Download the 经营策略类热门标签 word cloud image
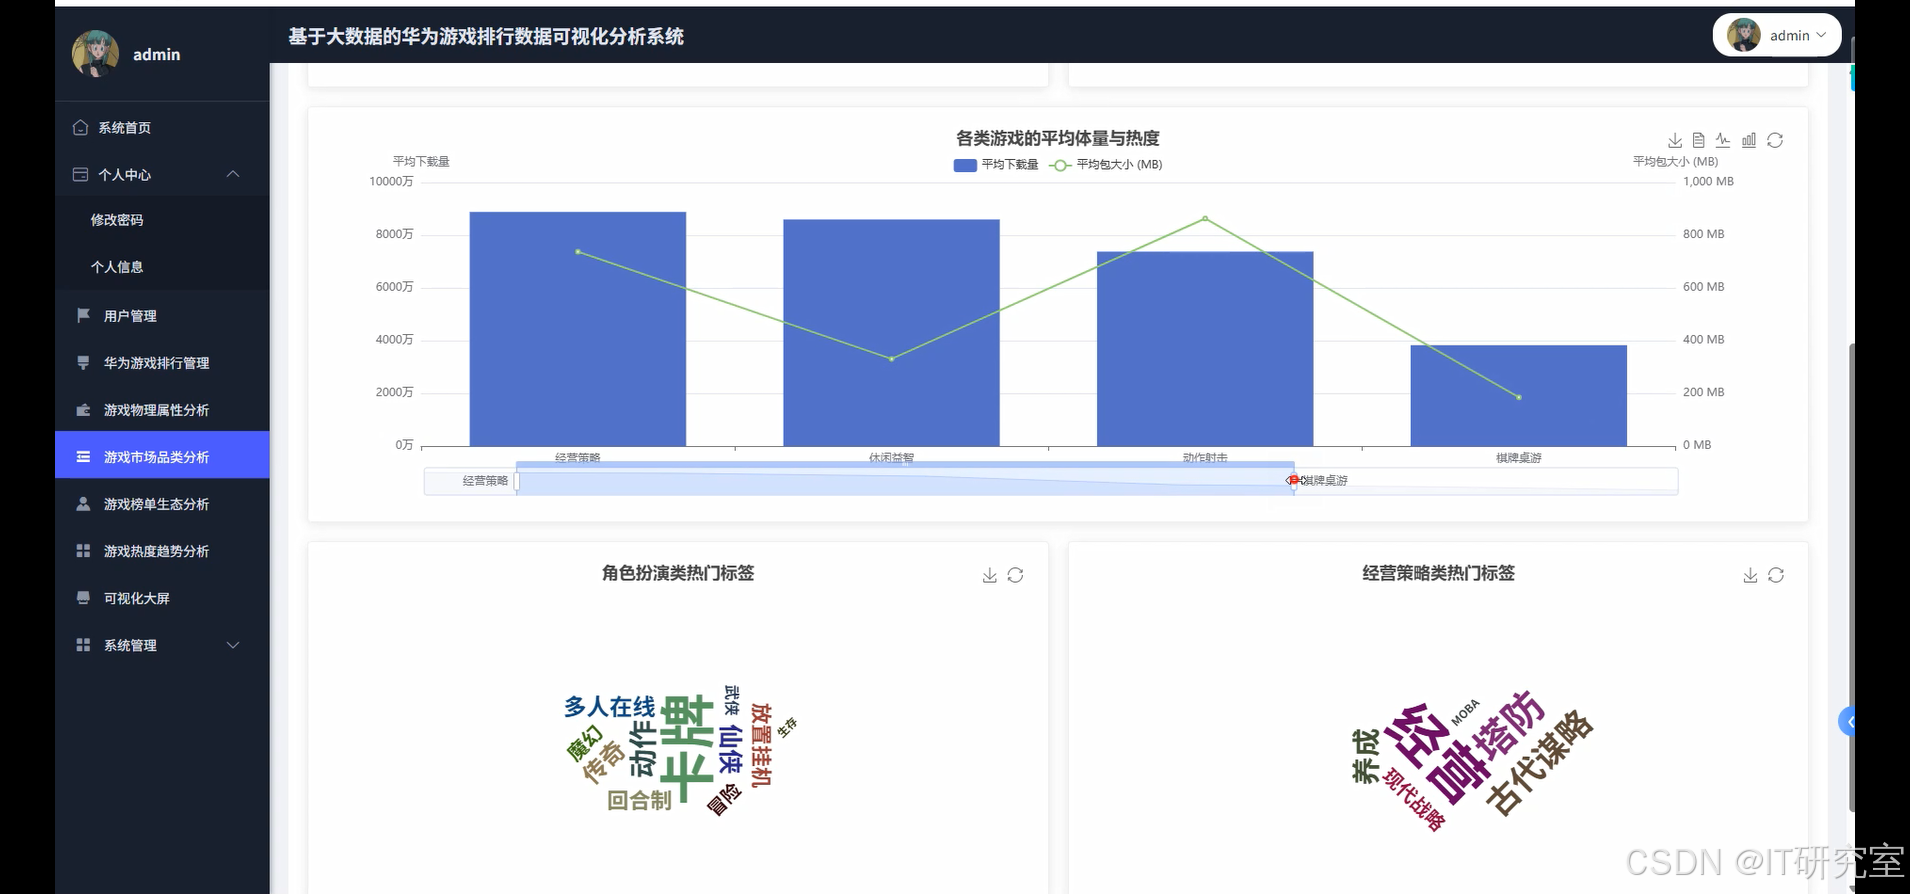The image size is (1910, 894). (x=1750, y=575)
